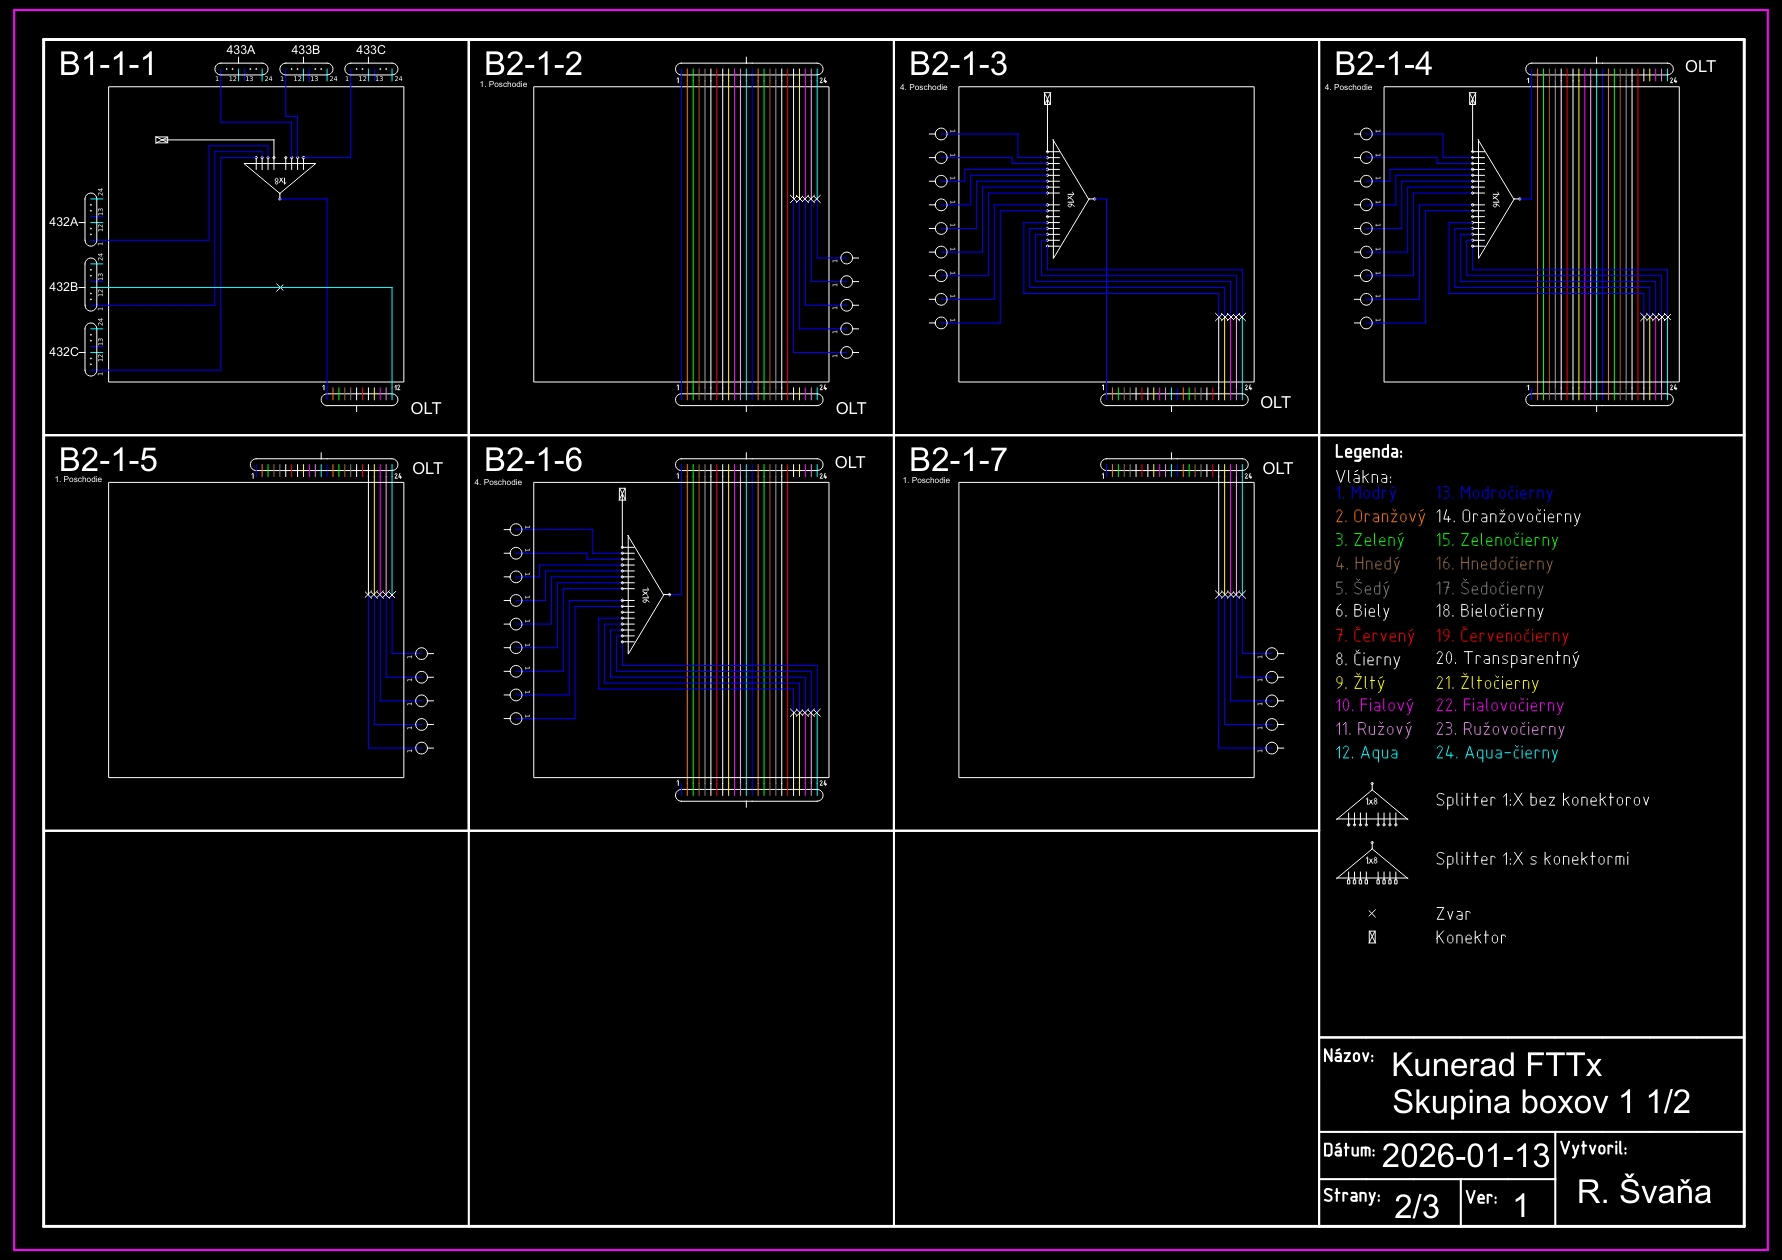Image resolution: width=1782 pixels, height=1260 pixels.
Task: Select the B2-1-7 box title
Action: pos(958,460)
